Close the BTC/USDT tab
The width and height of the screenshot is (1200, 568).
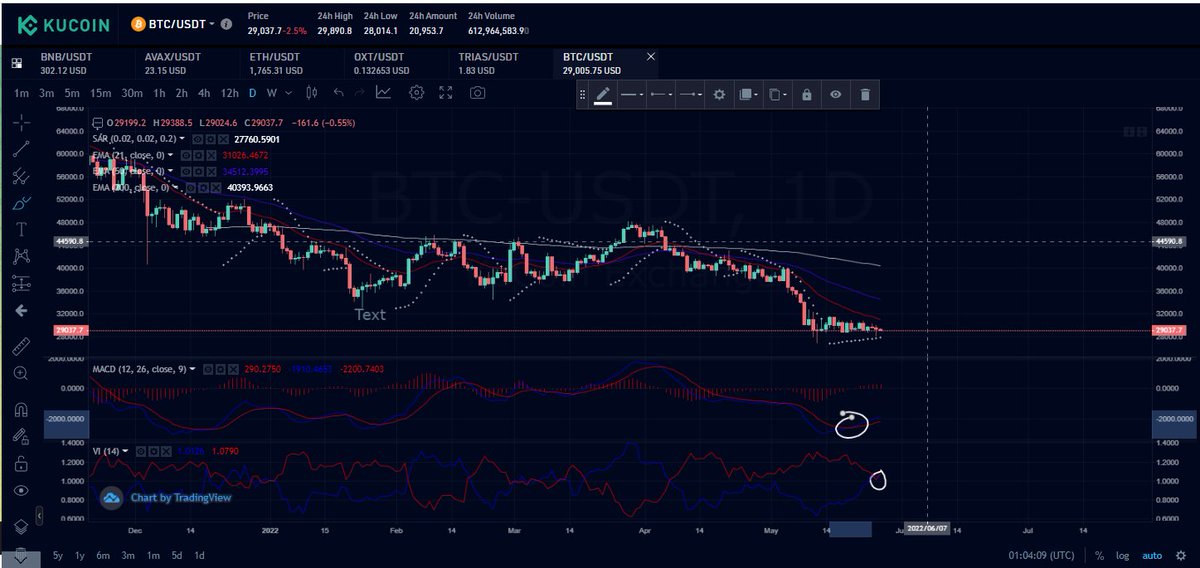pyautogui.click(x=652, y=57)
